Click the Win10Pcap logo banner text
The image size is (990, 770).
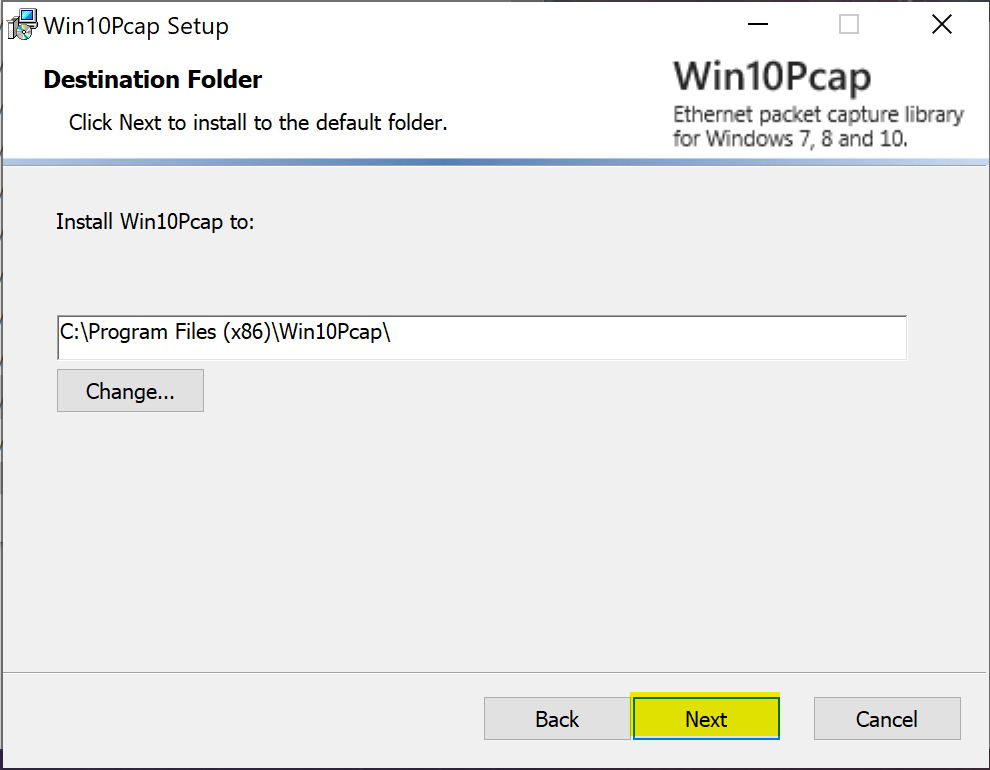[772, 77]
